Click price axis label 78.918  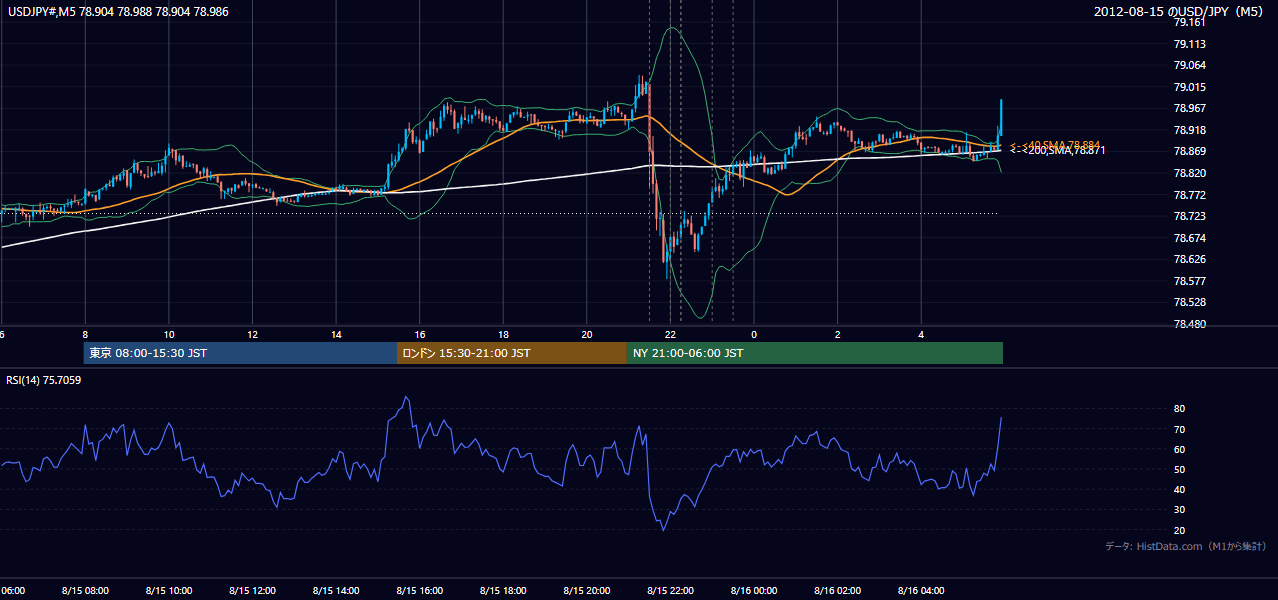(x=1189, y=130)
